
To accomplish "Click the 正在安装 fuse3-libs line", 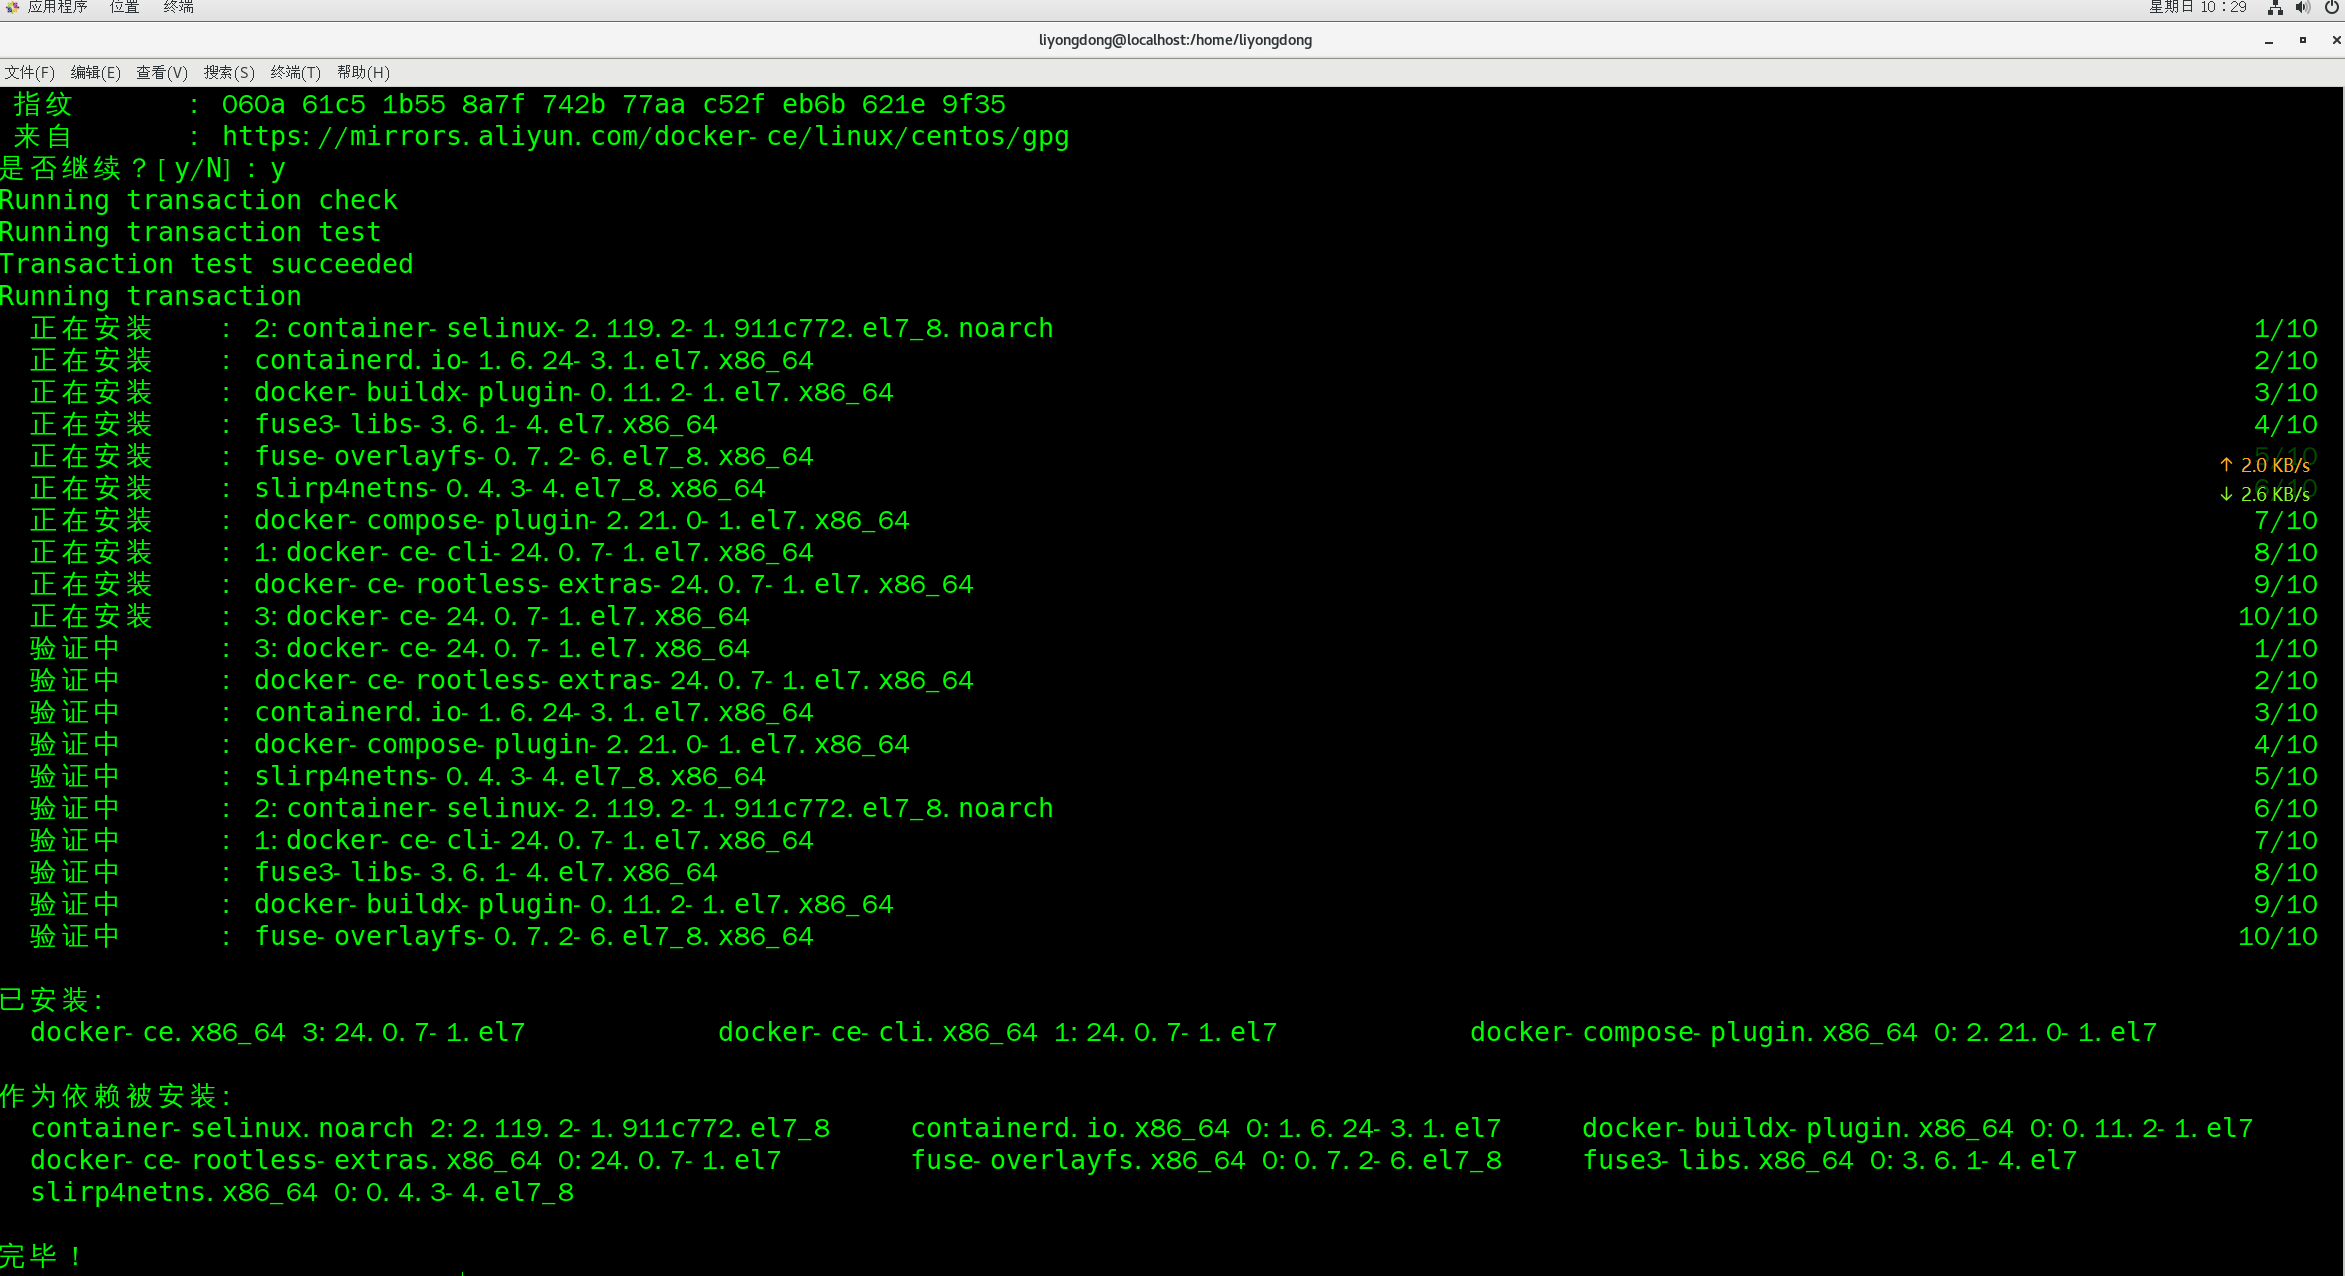I will (1174, 424).
